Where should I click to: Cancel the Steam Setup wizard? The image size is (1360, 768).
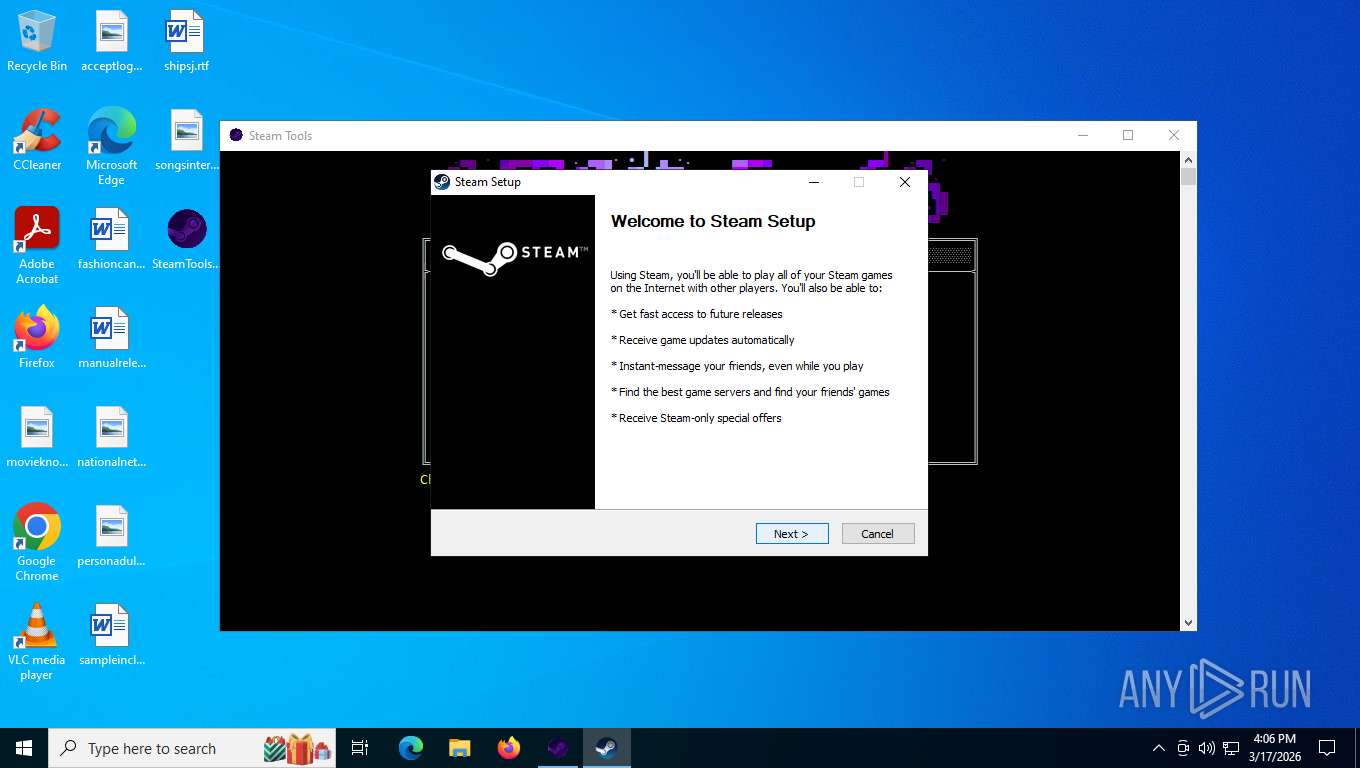coord(878,534)
